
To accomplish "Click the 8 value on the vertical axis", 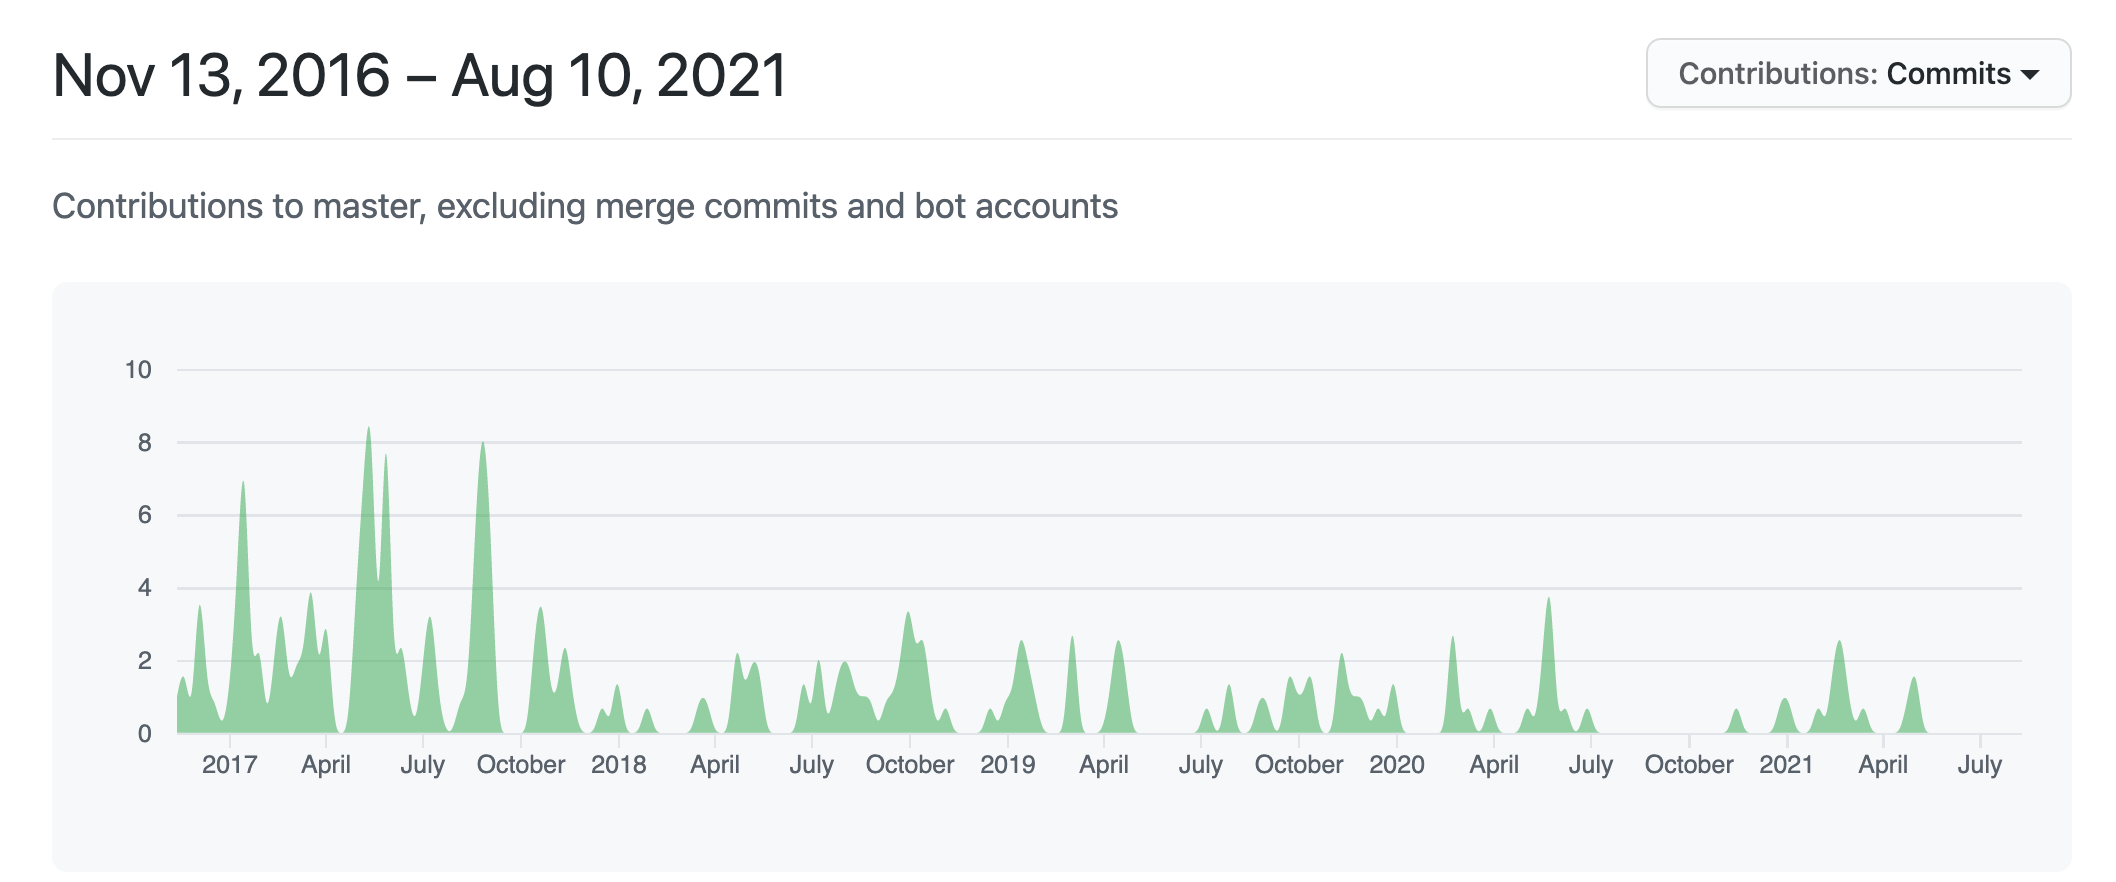I will 145,443.
